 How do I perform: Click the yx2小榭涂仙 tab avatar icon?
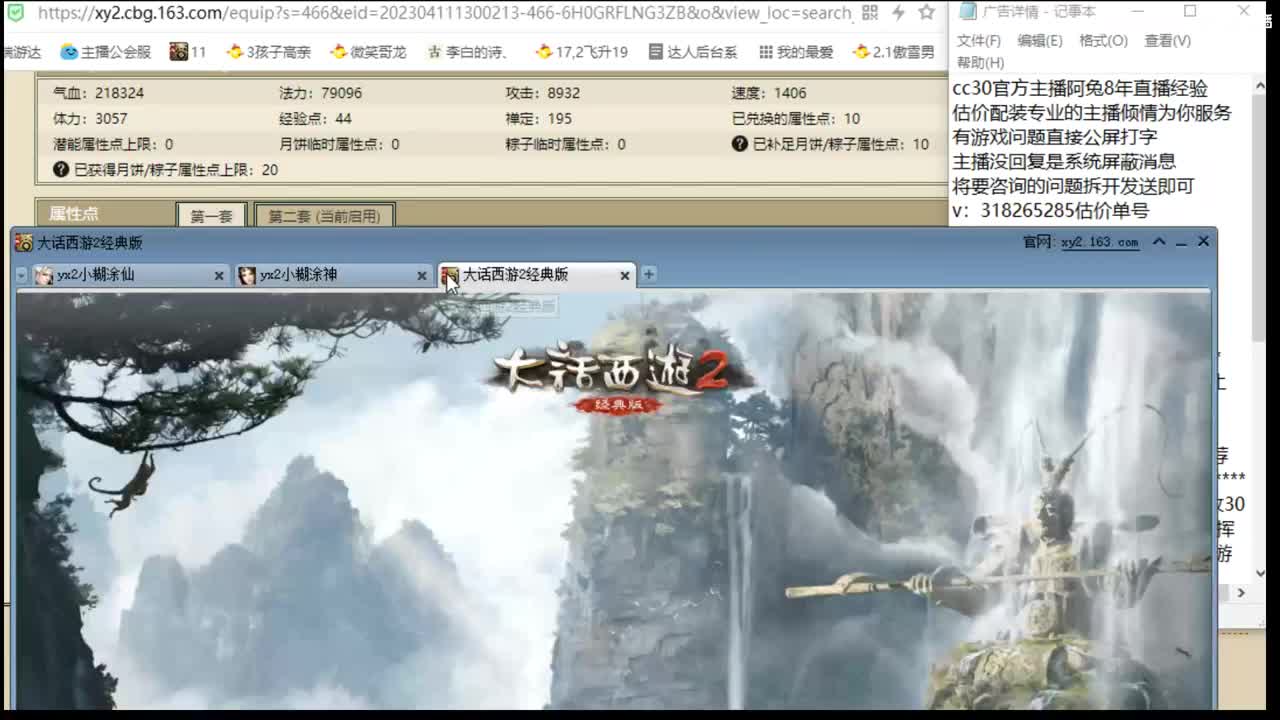click(x=44, y=275)
